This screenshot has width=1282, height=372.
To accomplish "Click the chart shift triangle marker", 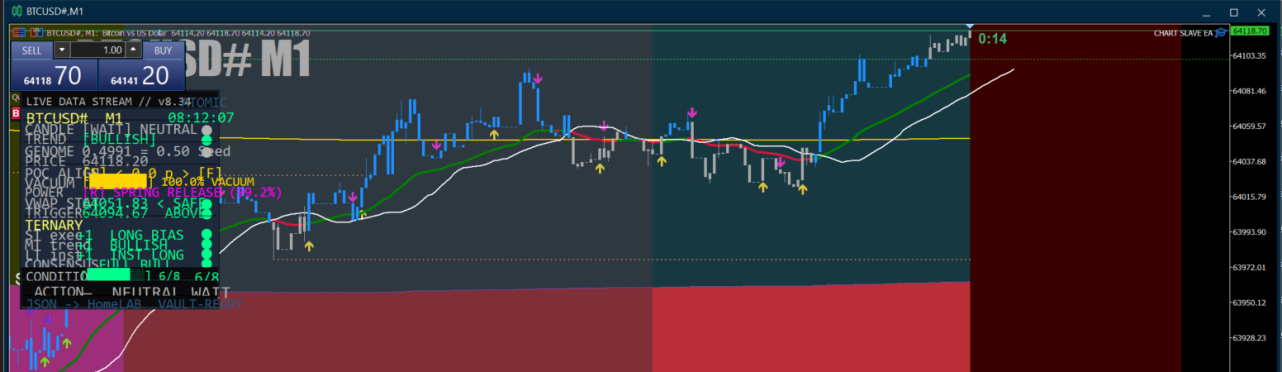I will click(x=970, y=27).
